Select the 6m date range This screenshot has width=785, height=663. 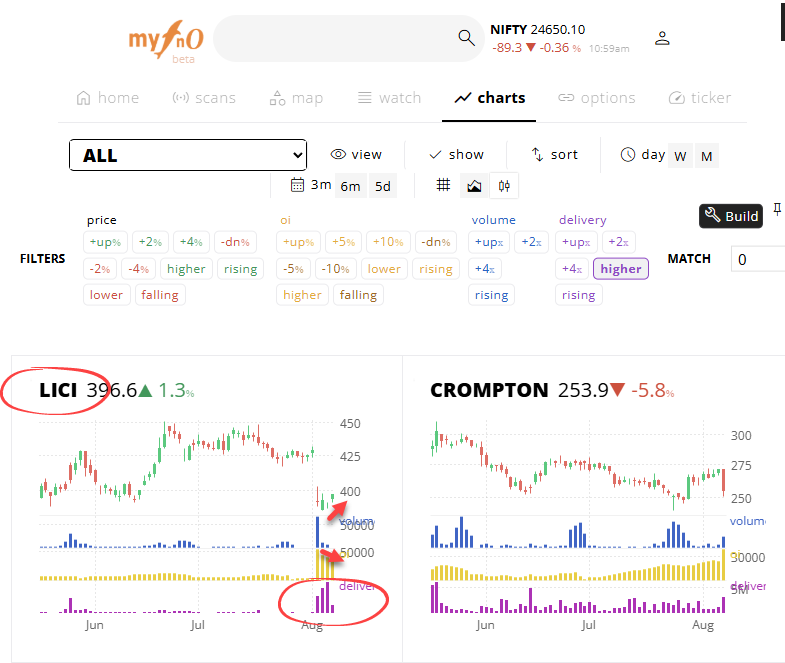click(350, 186)
